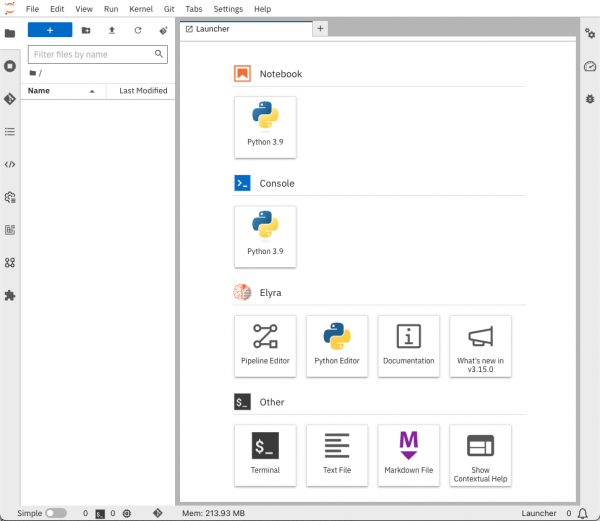
Task: Open Code Snippets sidebar panel
Action: 10,164
